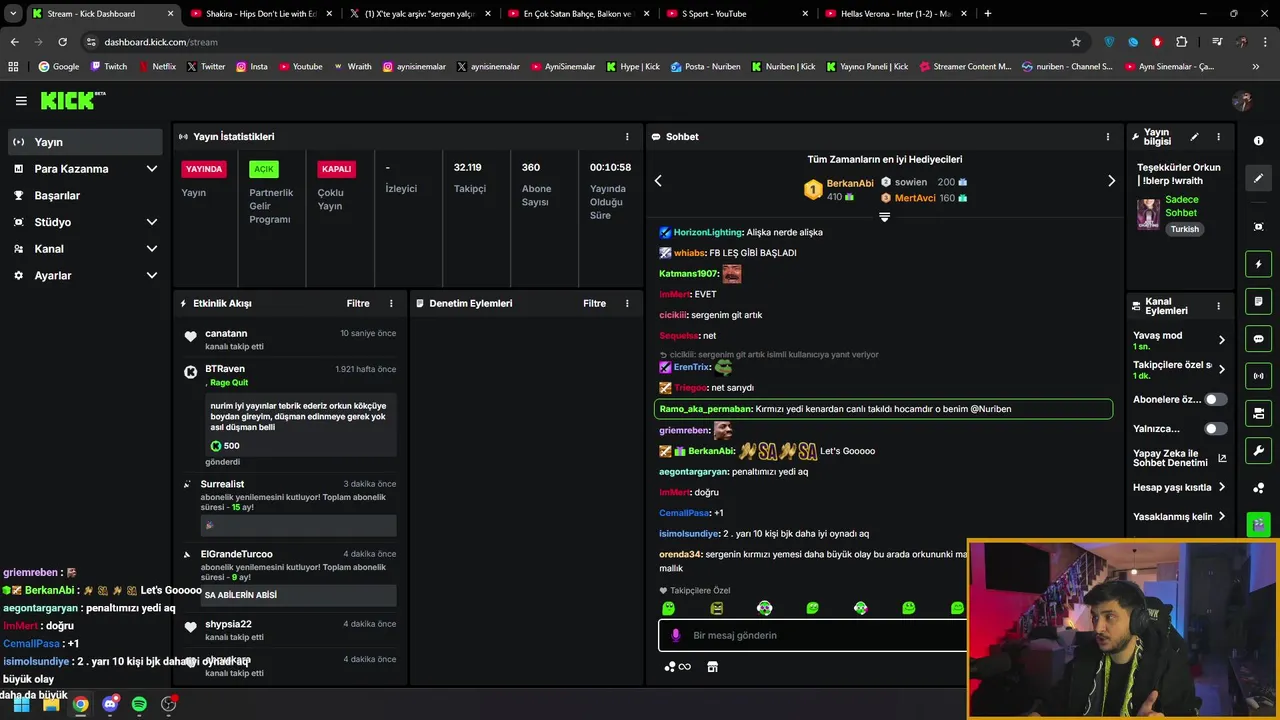Image resolution: width=1280 pixels, height=720 pixels.
Task: Click the YAYINDA status badge
Action: 204,169
